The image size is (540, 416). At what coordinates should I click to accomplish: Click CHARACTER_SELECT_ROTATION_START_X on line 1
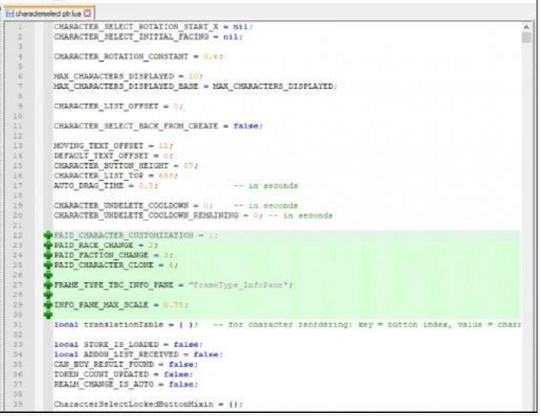(136, 27)
